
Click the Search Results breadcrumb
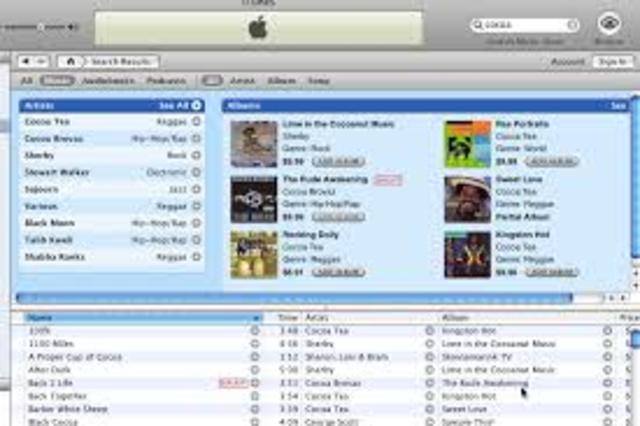click(121, 62)
